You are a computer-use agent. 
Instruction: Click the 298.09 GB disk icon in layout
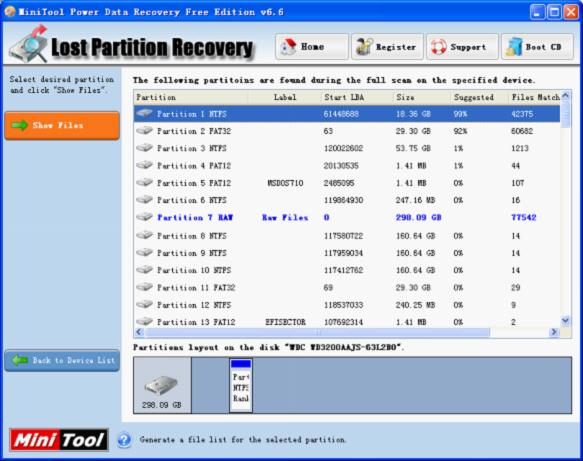[161, 385]
